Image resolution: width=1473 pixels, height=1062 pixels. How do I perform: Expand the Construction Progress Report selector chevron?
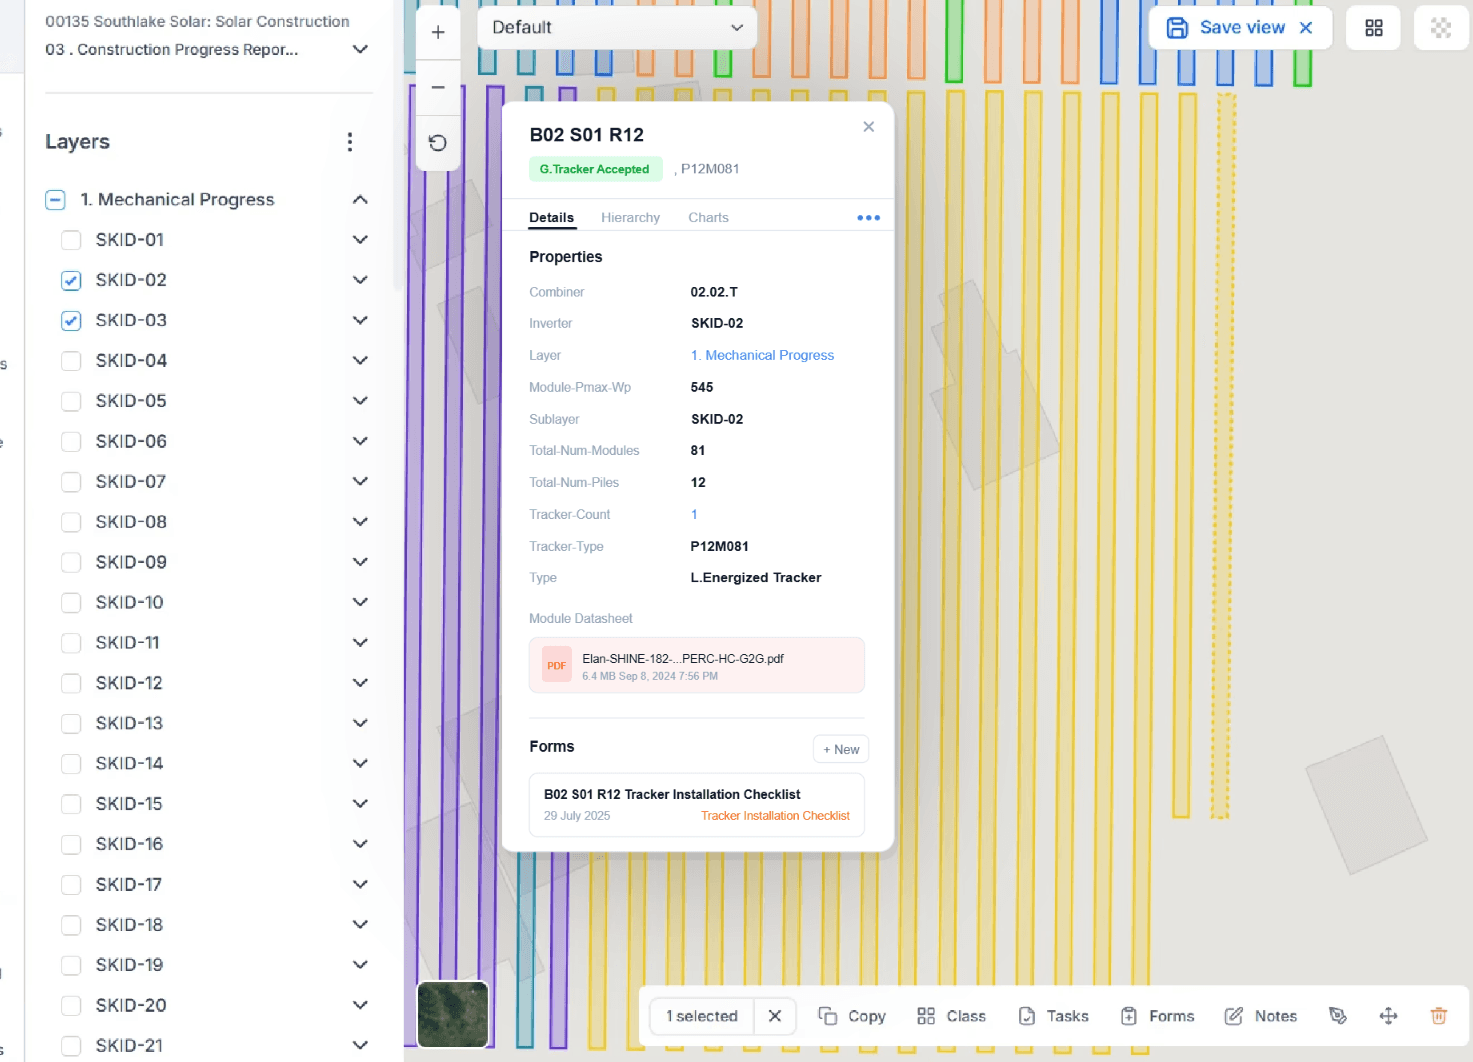(361, 49)
